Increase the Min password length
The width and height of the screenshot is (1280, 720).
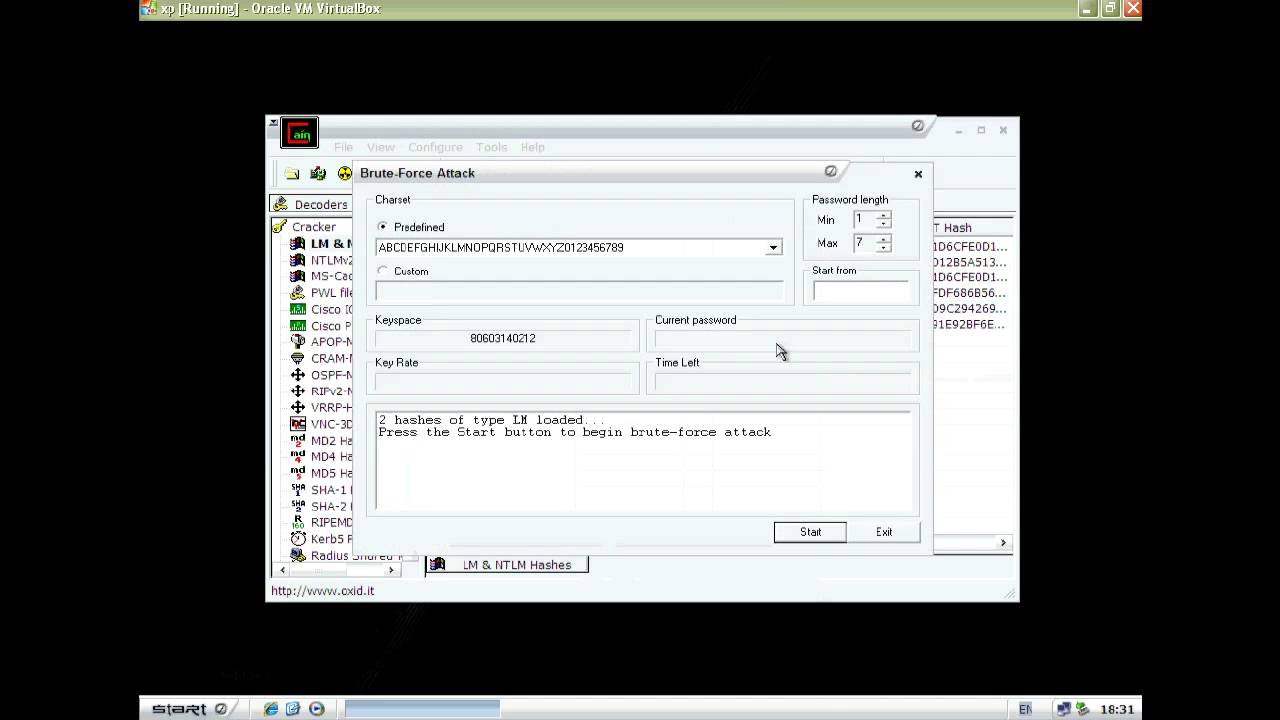(883, 215)
